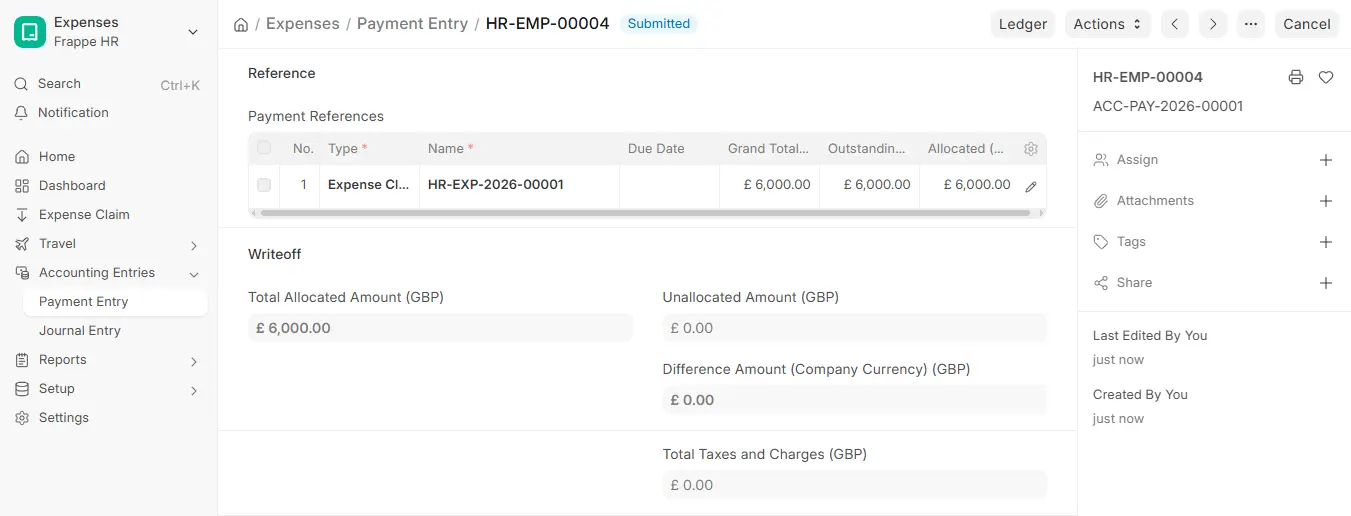1351x516 pixels.
Task: Click the Search magnifier icon in sidebar
Action: point(22,84)
